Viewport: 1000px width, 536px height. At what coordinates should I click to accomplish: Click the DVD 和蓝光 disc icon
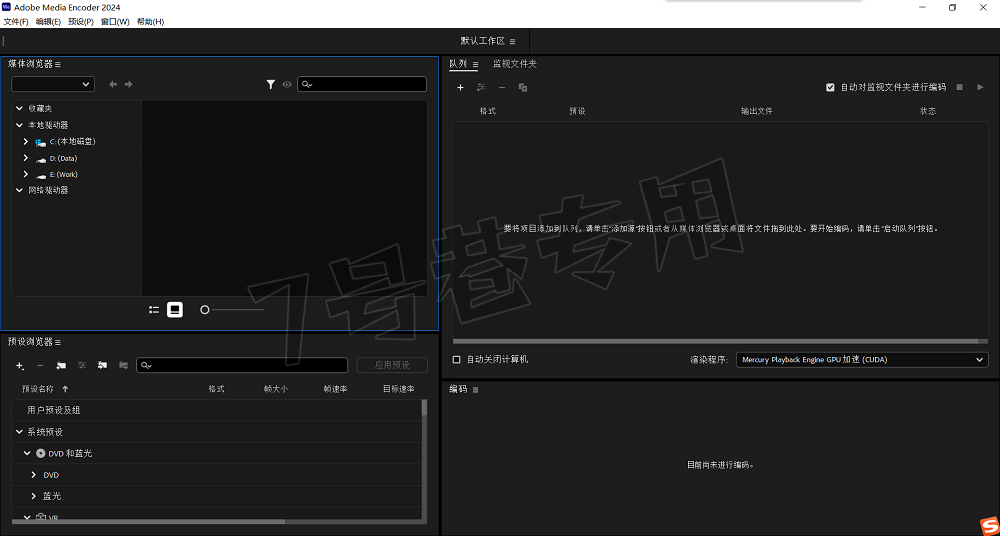coord(41,453)
